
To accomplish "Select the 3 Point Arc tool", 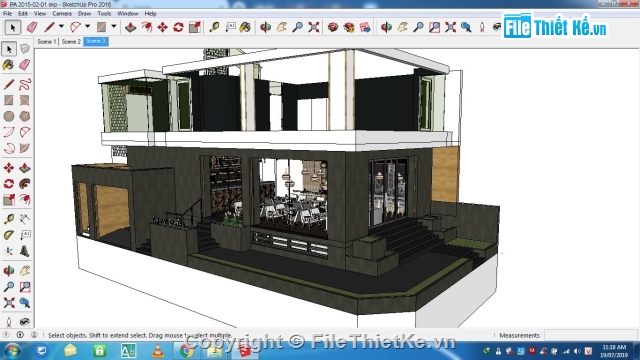I will pos(9,148).
